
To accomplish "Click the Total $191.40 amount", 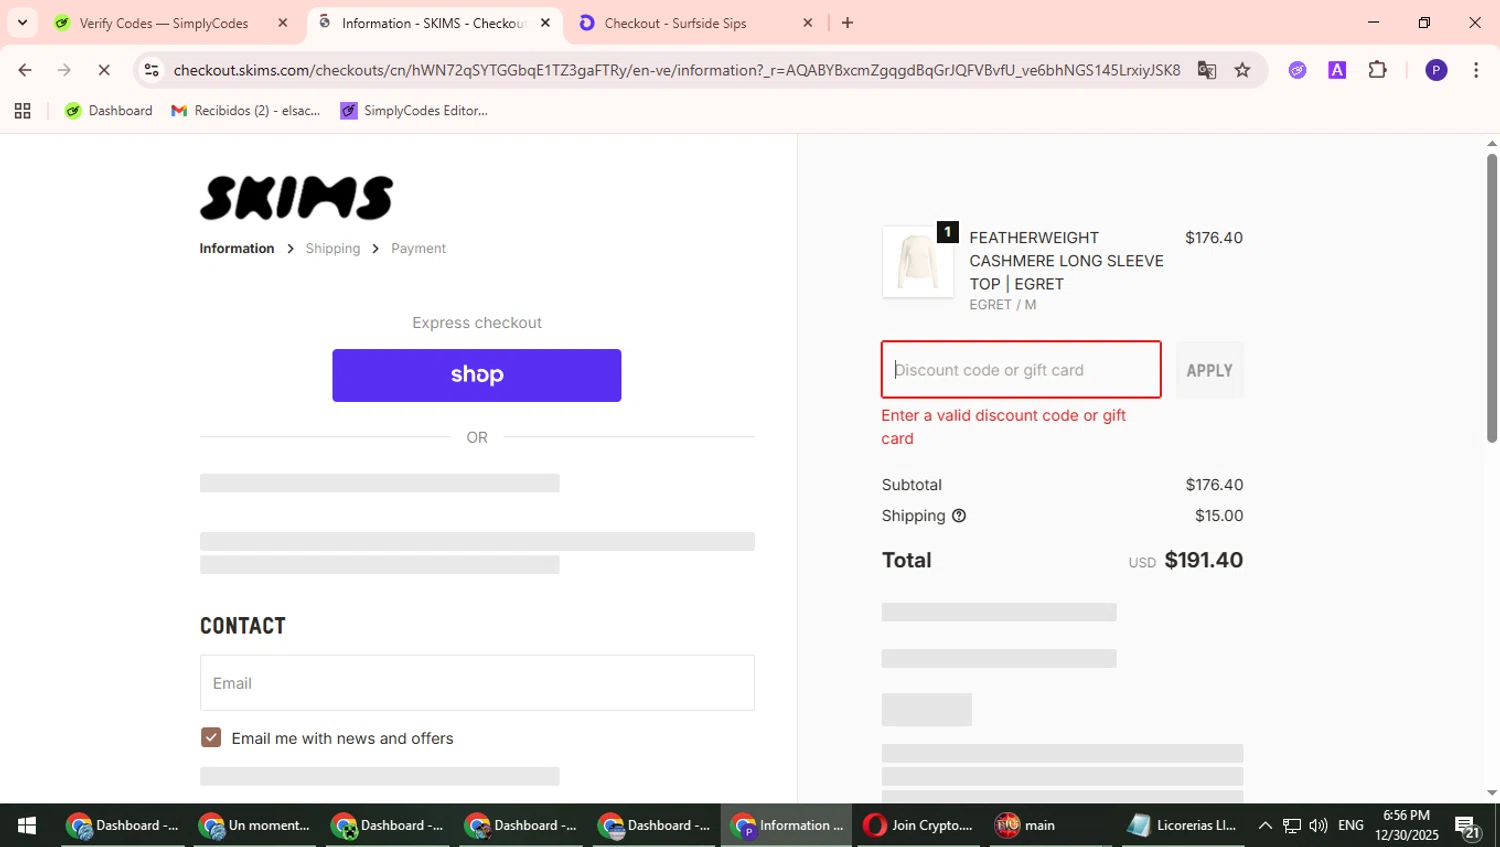I will pyautogui.click(x=1204, y=560).
